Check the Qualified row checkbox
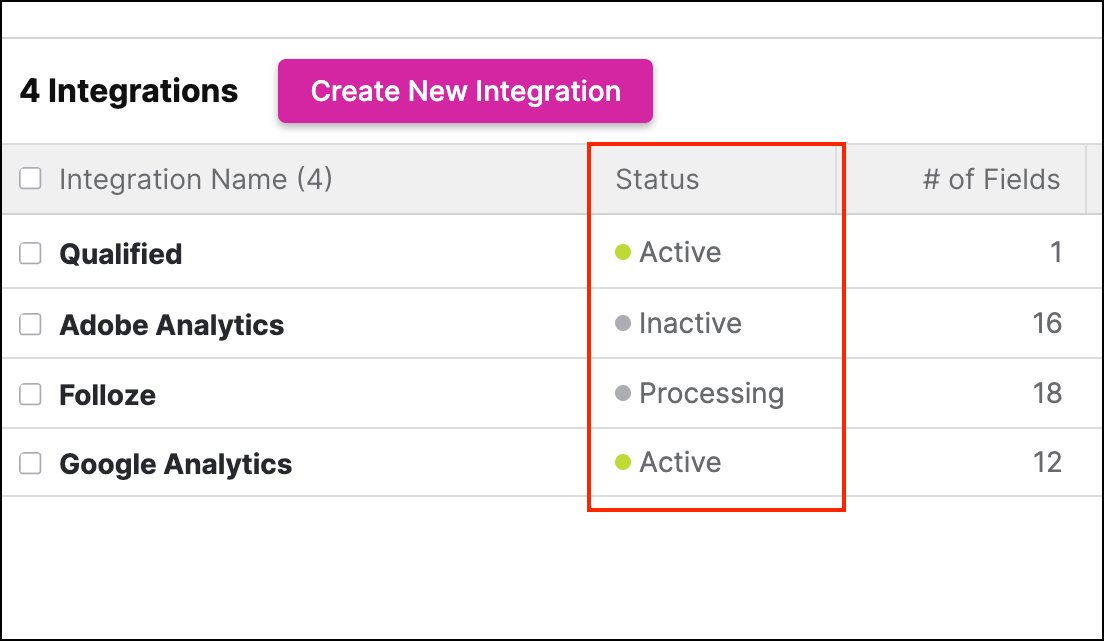 [31, 254]
